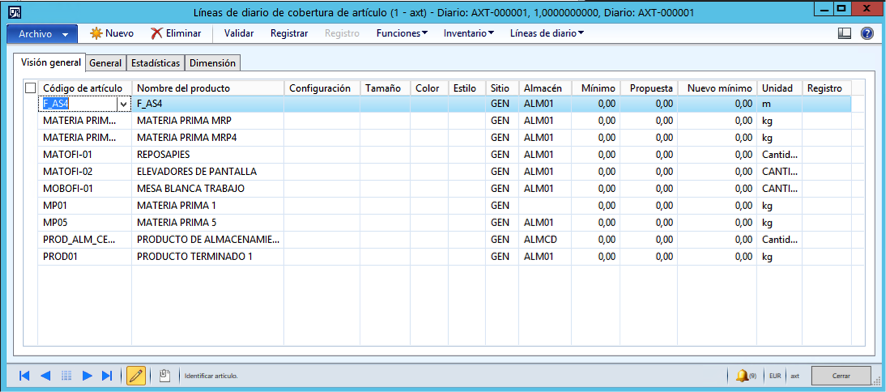Select the PROD01 item code cell
This screenshot has width=886, height=392.
(x=85, y=256)
